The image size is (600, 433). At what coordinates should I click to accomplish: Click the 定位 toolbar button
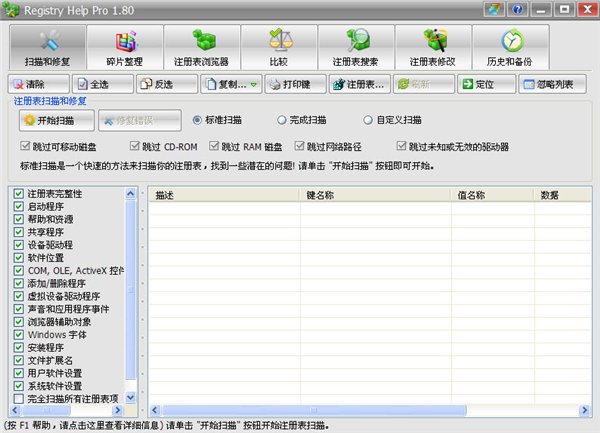pos(486,84)
